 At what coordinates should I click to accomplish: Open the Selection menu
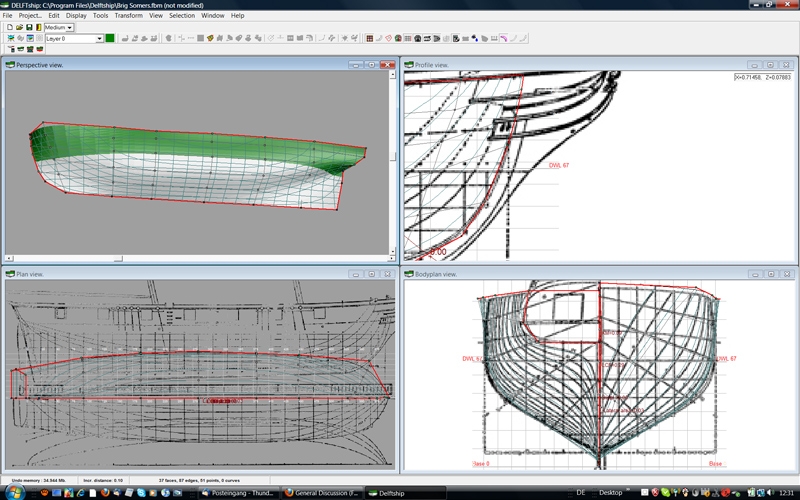(182, 16)
